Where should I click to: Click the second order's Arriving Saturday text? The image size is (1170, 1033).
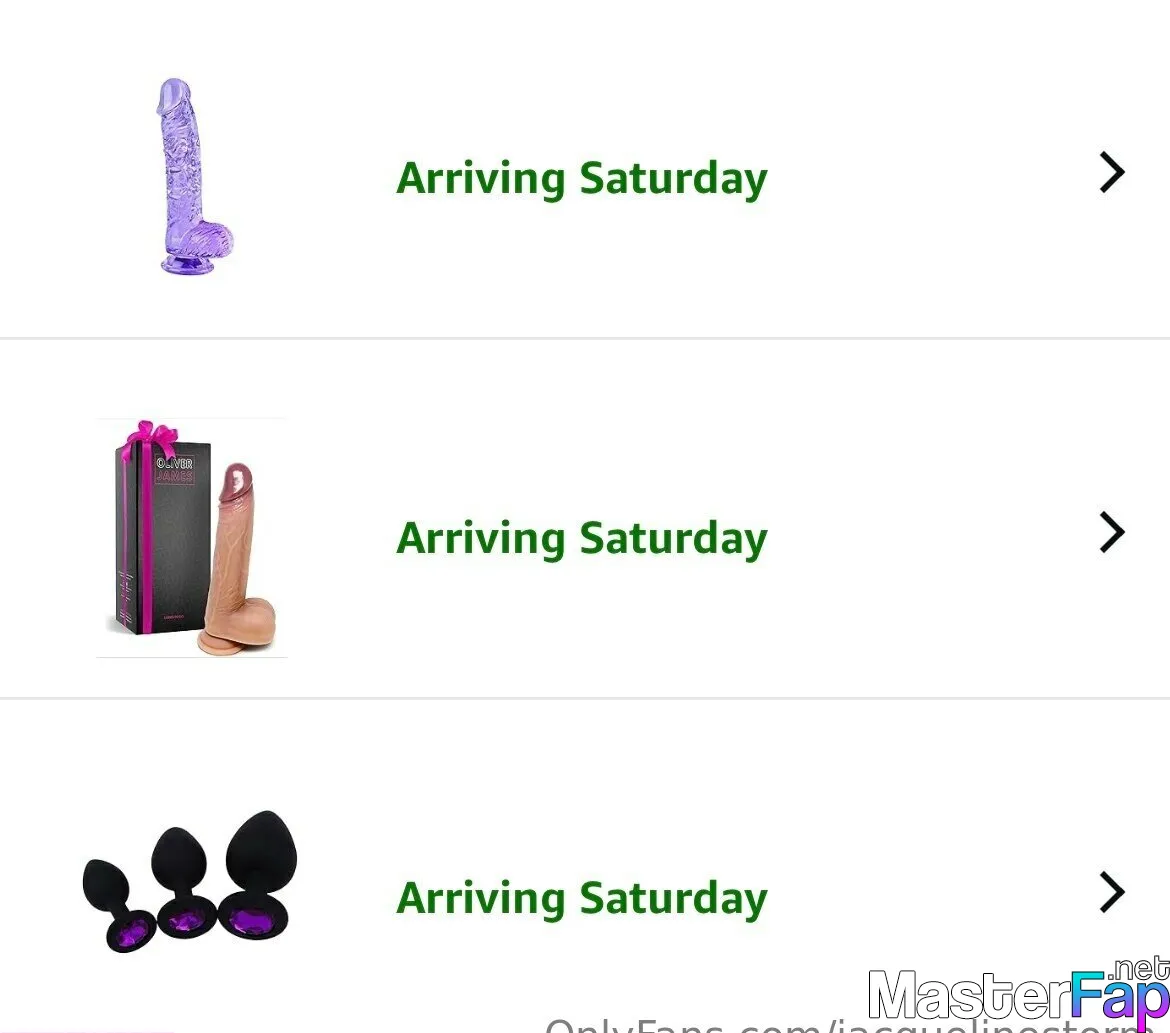tap(581, 539)
